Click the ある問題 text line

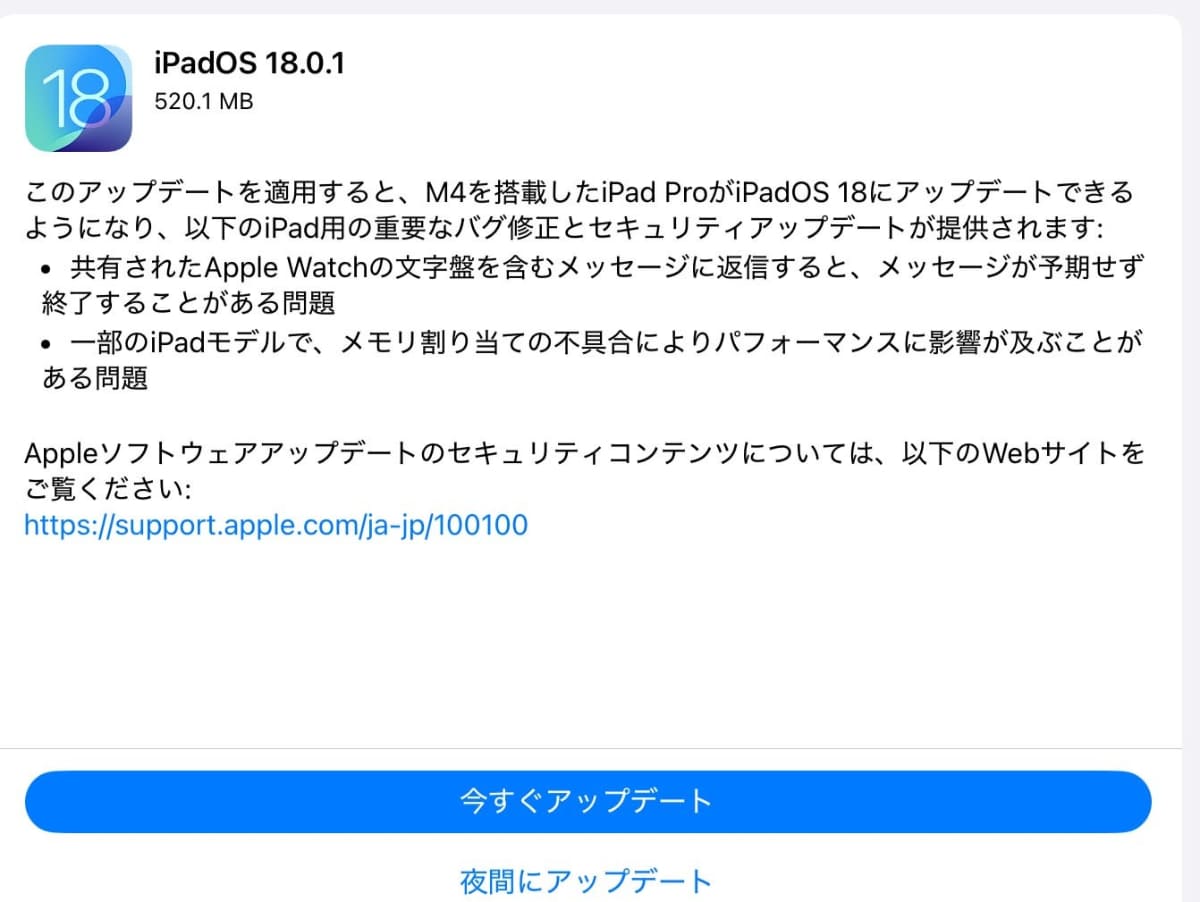coord(95,379)
